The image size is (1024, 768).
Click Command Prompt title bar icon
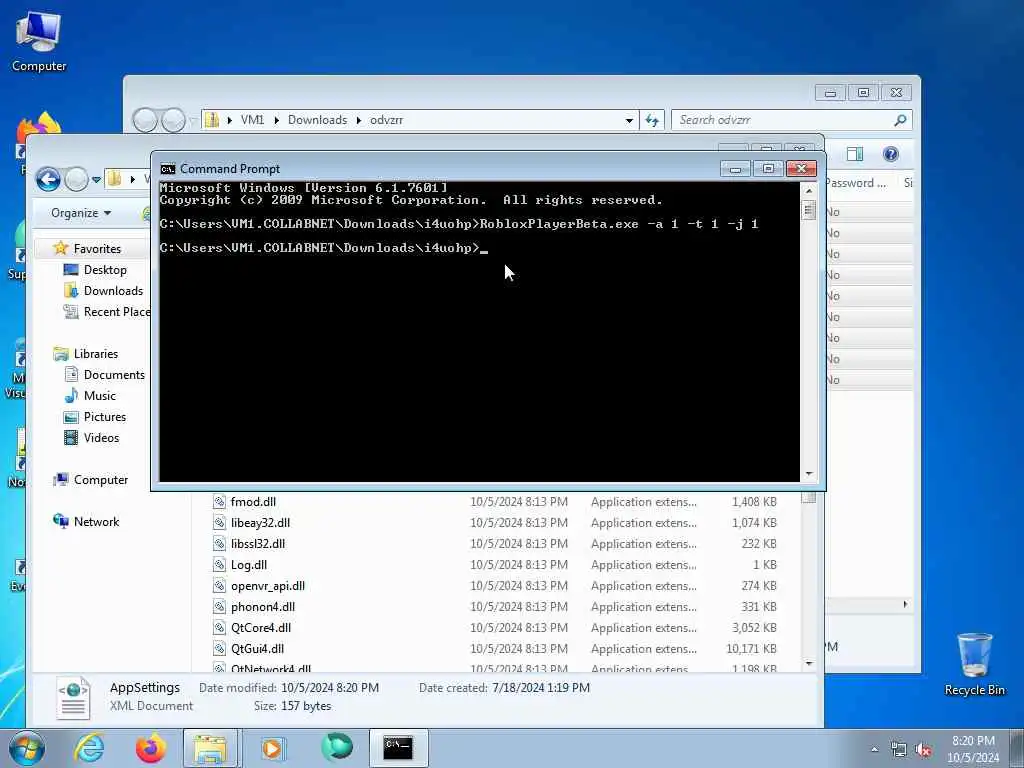[168, 169]
